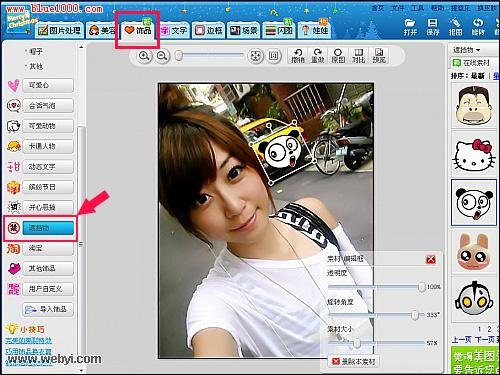Open the 边框 border tab

[209, 31]
